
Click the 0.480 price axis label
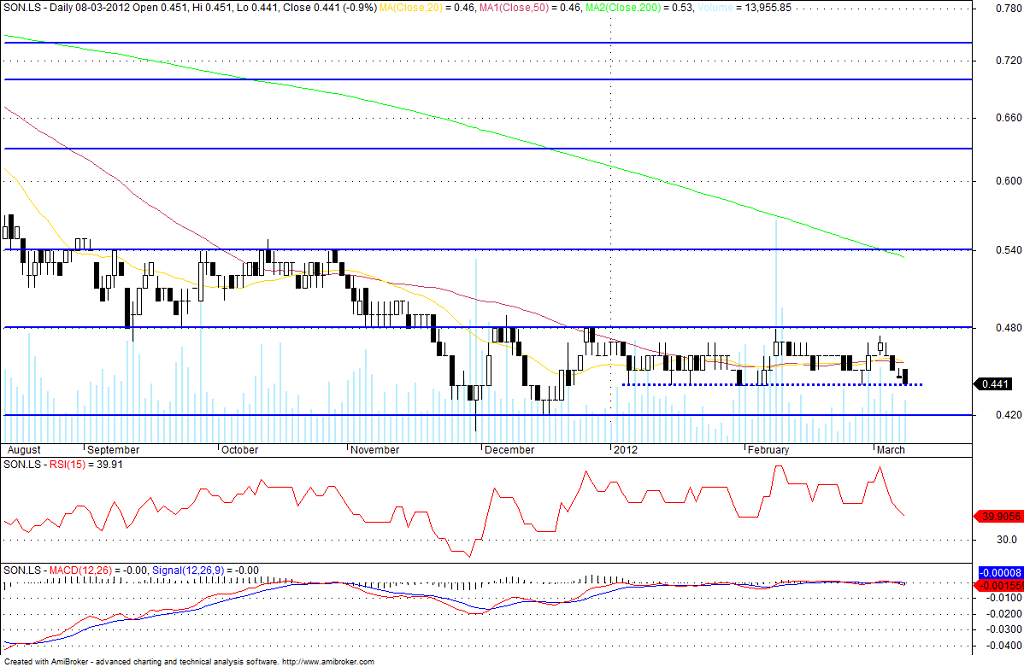pyautogui.click(x=1009, y=329)
